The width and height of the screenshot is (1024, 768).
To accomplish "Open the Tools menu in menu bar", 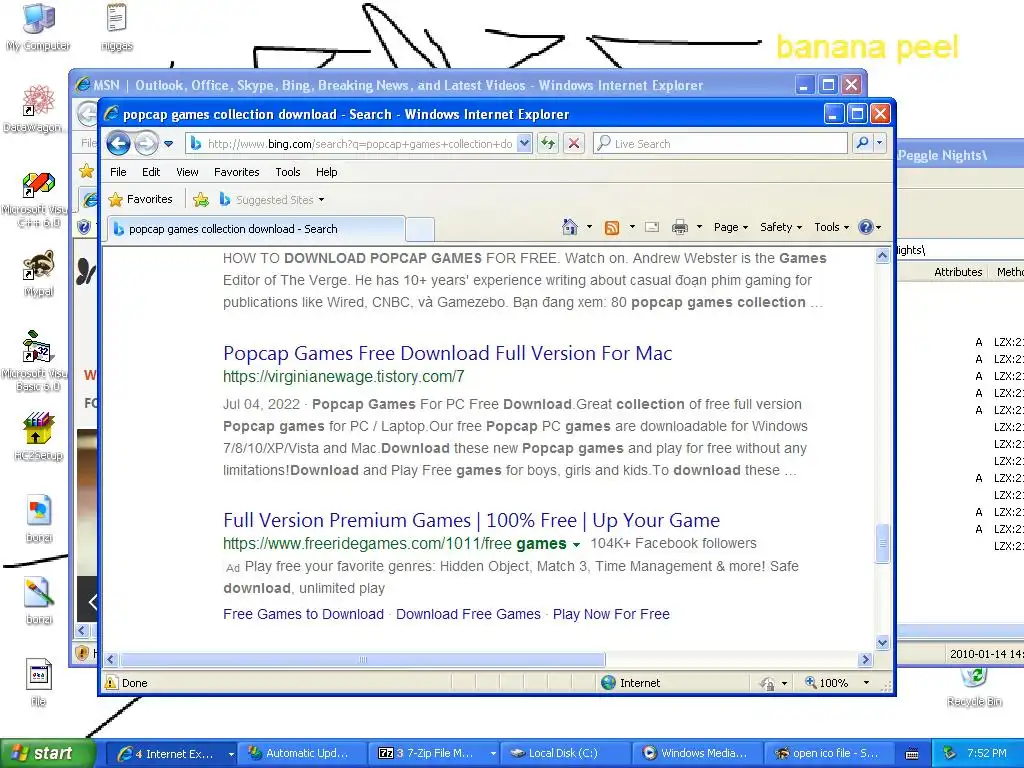I will click(x=287, y=172).
